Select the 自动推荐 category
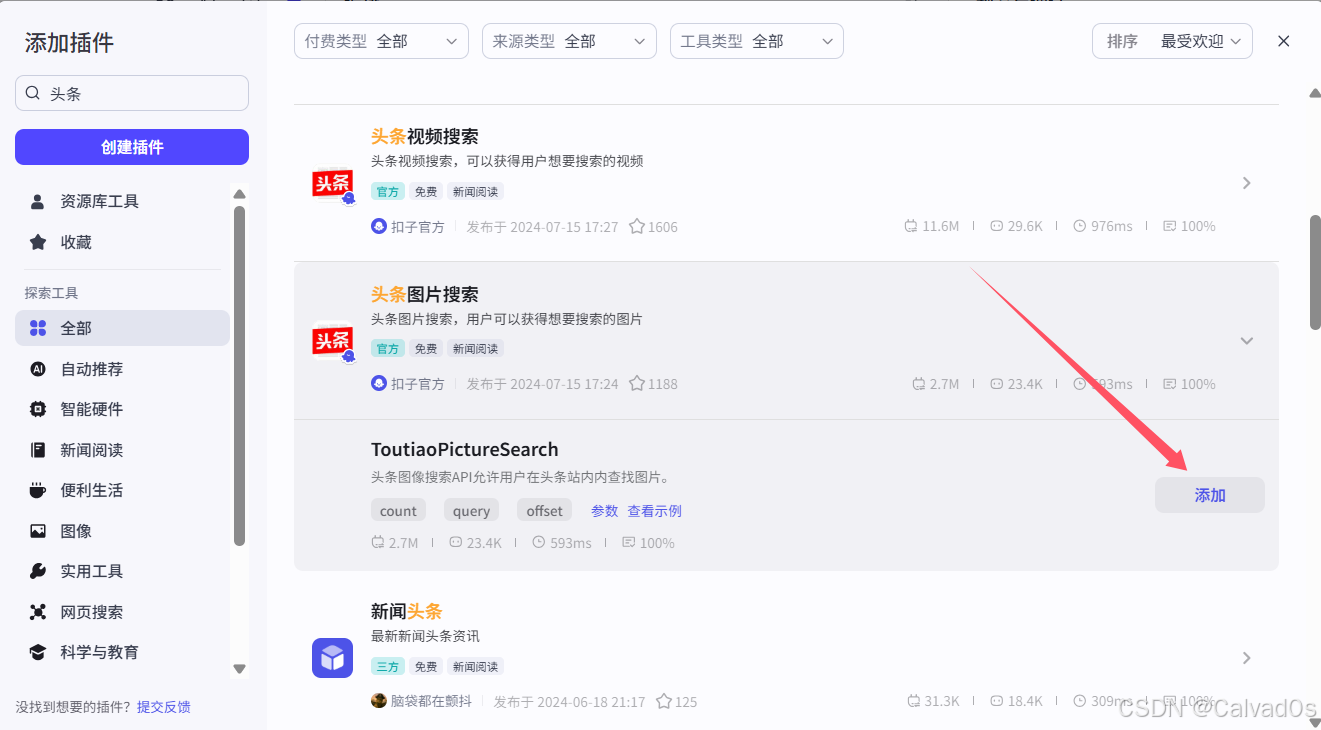1321x730 pixels. pos(122,369)
